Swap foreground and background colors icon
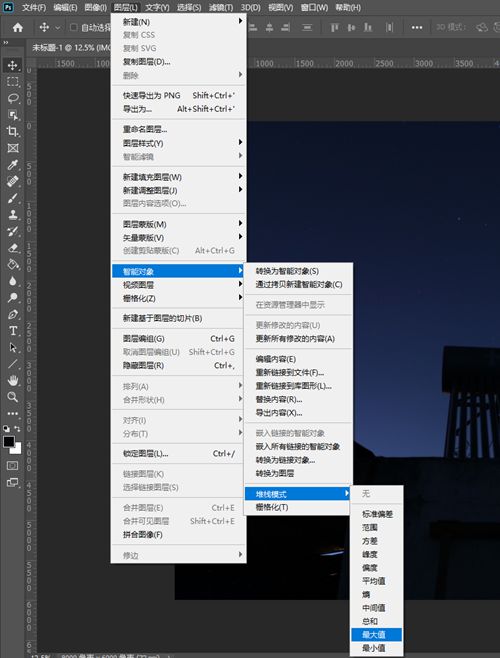This screenshot has height=658, width=500. coord(17,429)
